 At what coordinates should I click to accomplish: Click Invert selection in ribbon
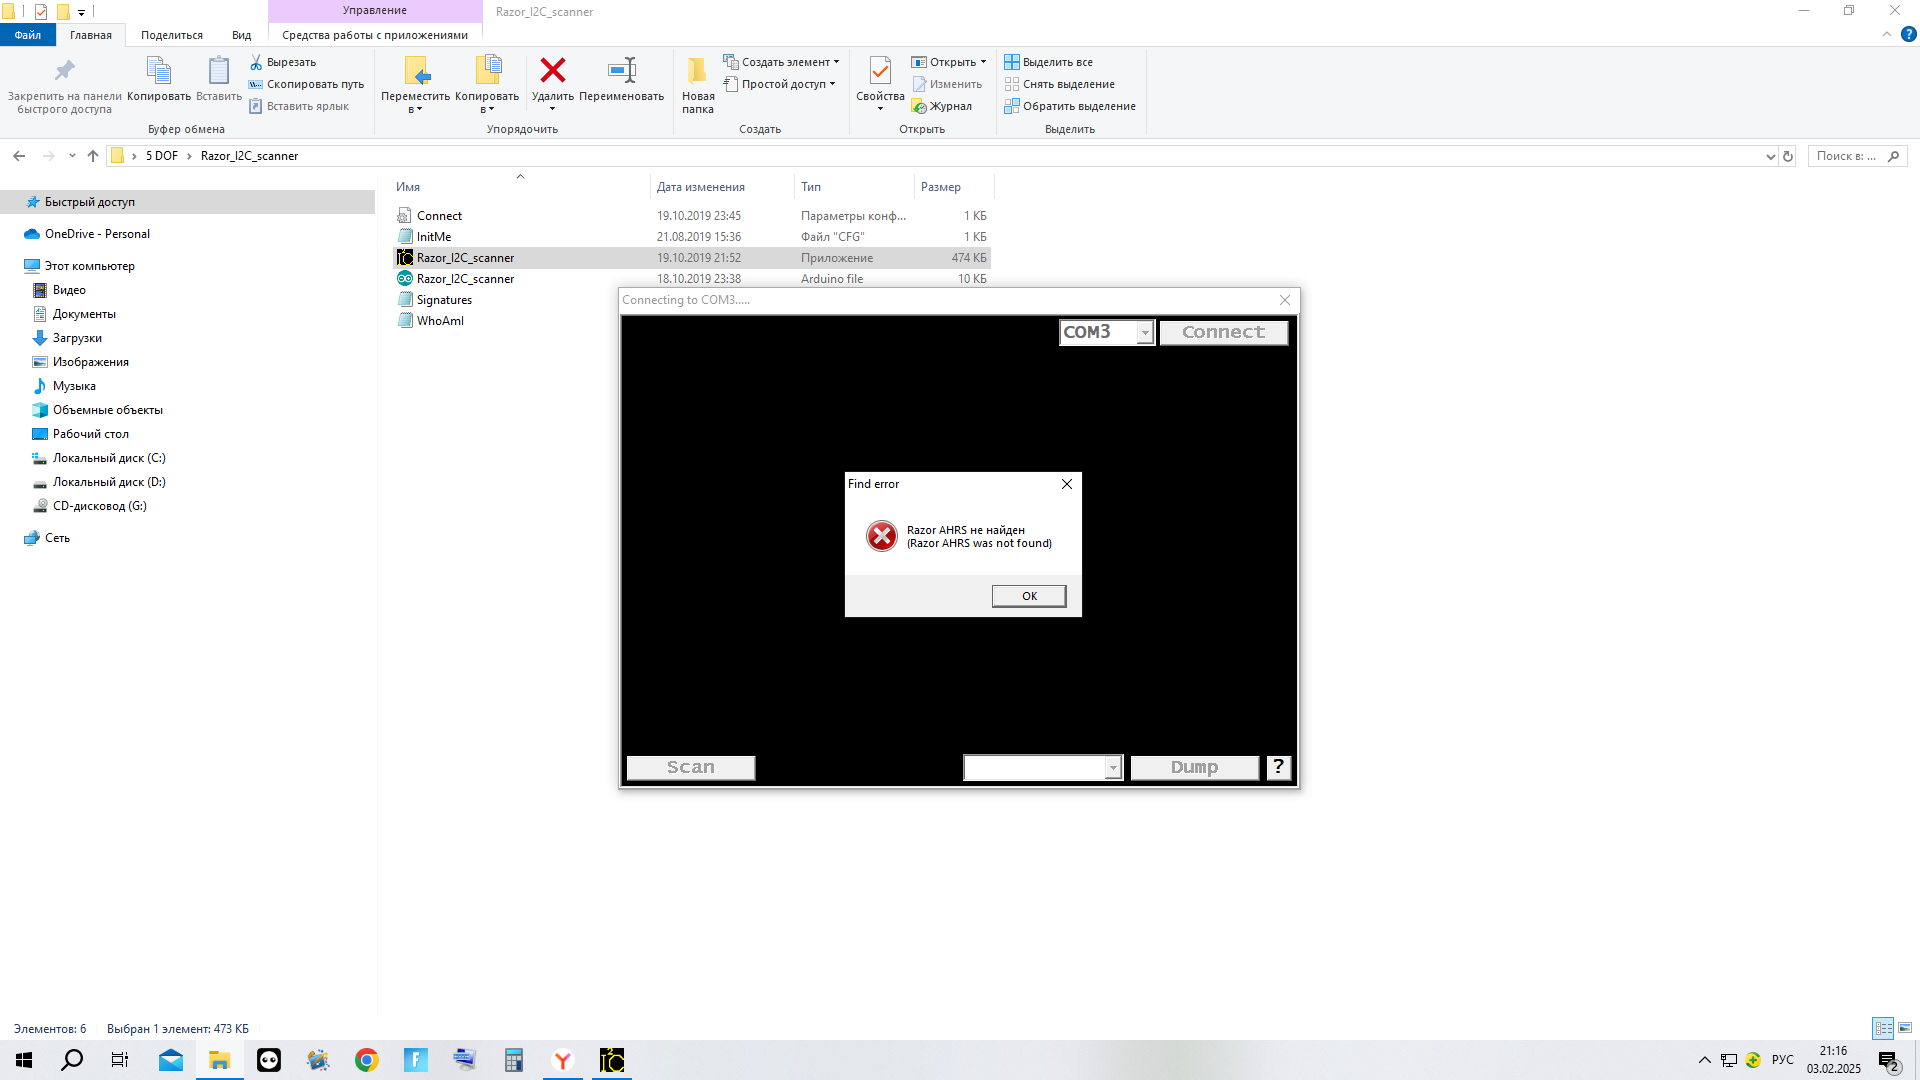pos(1070,106)
